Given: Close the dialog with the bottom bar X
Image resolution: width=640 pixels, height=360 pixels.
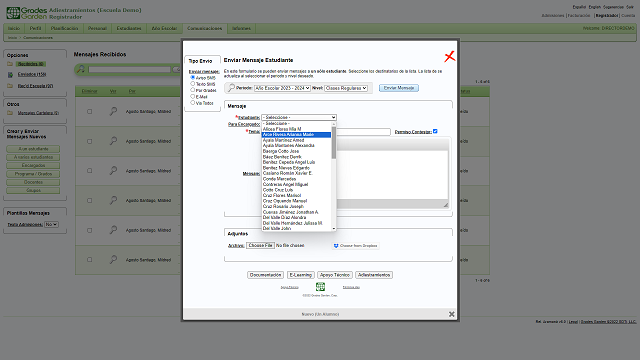Looking at the screenshot, I should tap(451, 314).
